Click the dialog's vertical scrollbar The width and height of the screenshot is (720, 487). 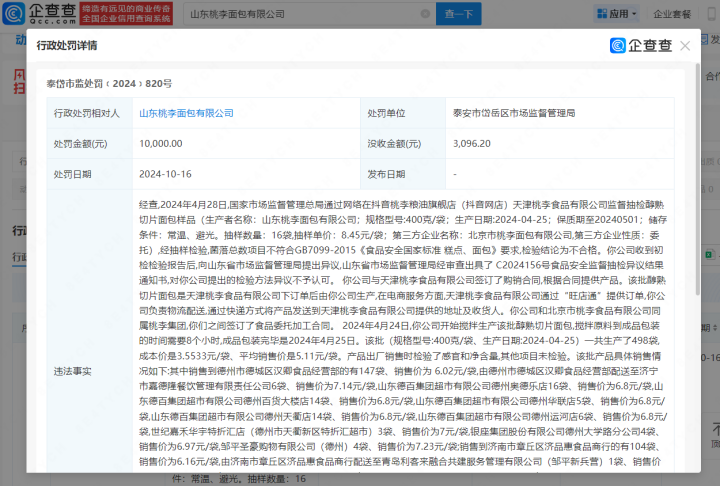pyautogui.click(x=698, y=179)
